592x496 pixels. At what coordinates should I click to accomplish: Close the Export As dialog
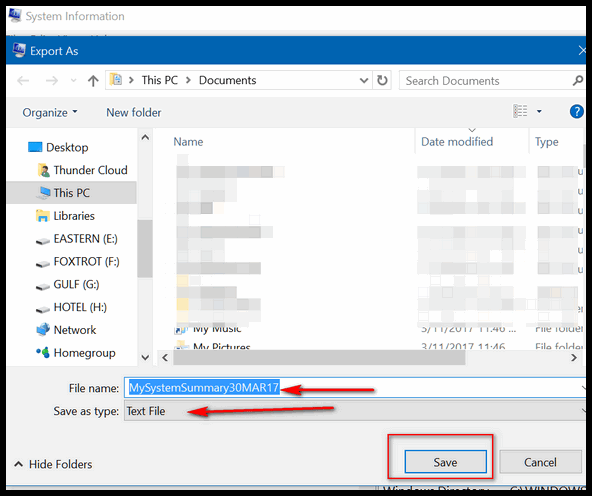[581, 50]
